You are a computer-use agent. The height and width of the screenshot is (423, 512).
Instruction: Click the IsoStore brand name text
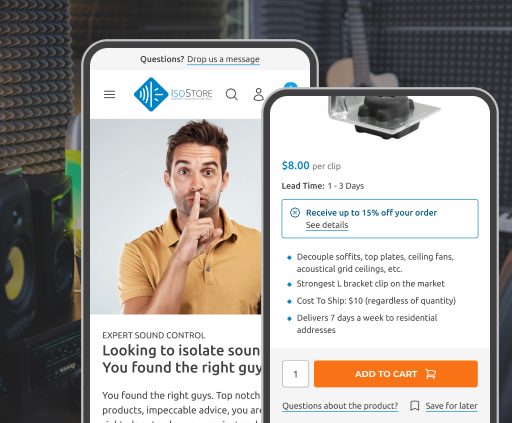(192, 94)
